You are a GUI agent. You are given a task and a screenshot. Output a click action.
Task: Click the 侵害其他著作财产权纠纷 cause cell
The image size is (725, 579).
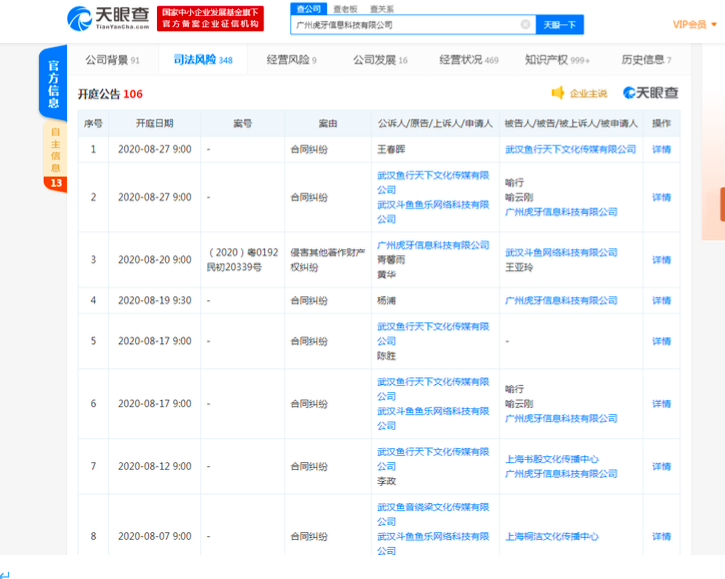[x=327, y=259]
